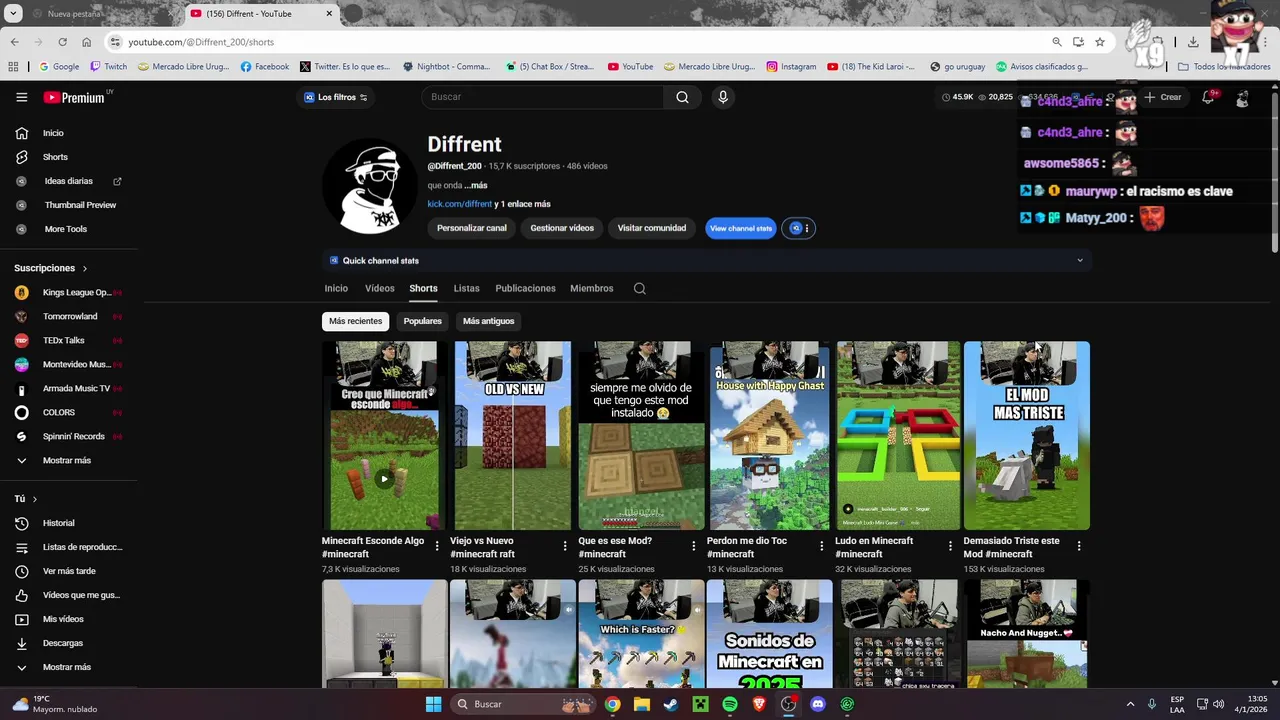Show hidden icons in the system tray

click(x=1130, y=704)
